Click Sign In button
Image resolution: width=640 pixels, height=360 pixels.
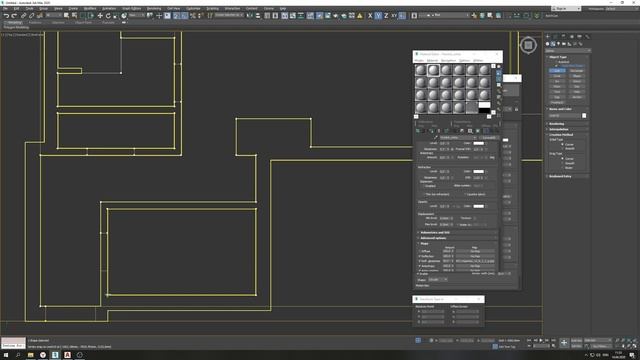[x=566, y=9]
